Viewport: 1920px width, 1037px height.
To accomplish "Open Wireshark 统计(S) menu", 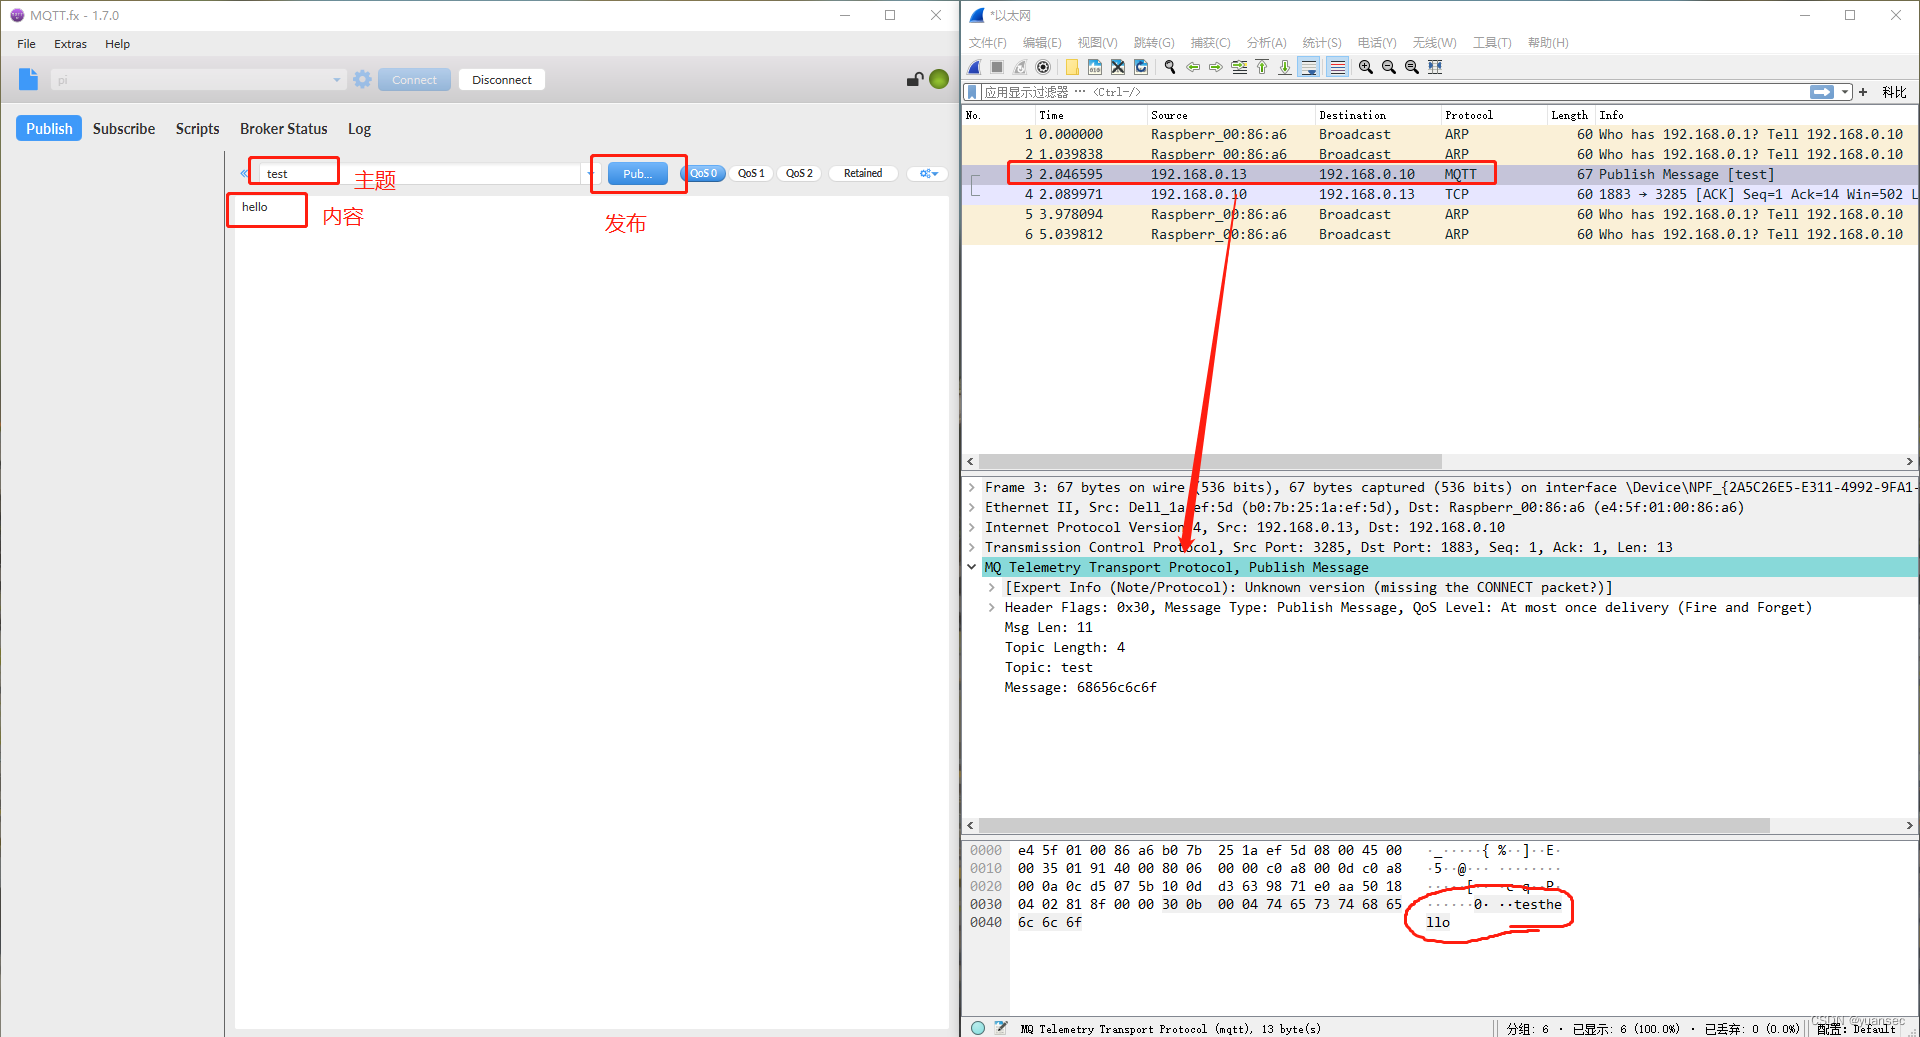I will (1321, 43).
